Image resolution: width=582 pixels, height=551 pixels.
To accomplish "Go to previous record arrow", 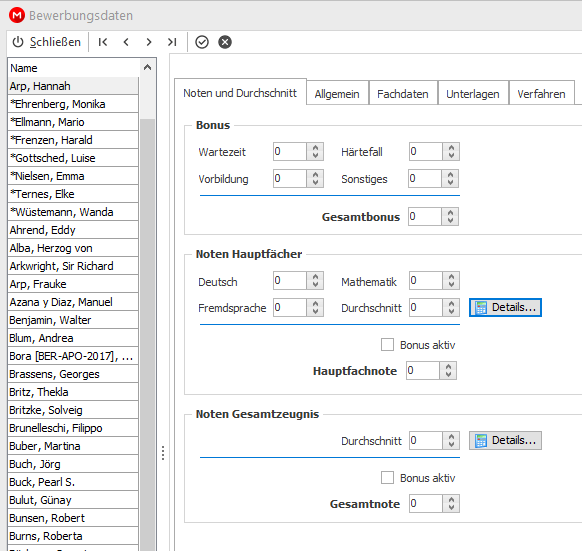I will (x=126, y=42).
